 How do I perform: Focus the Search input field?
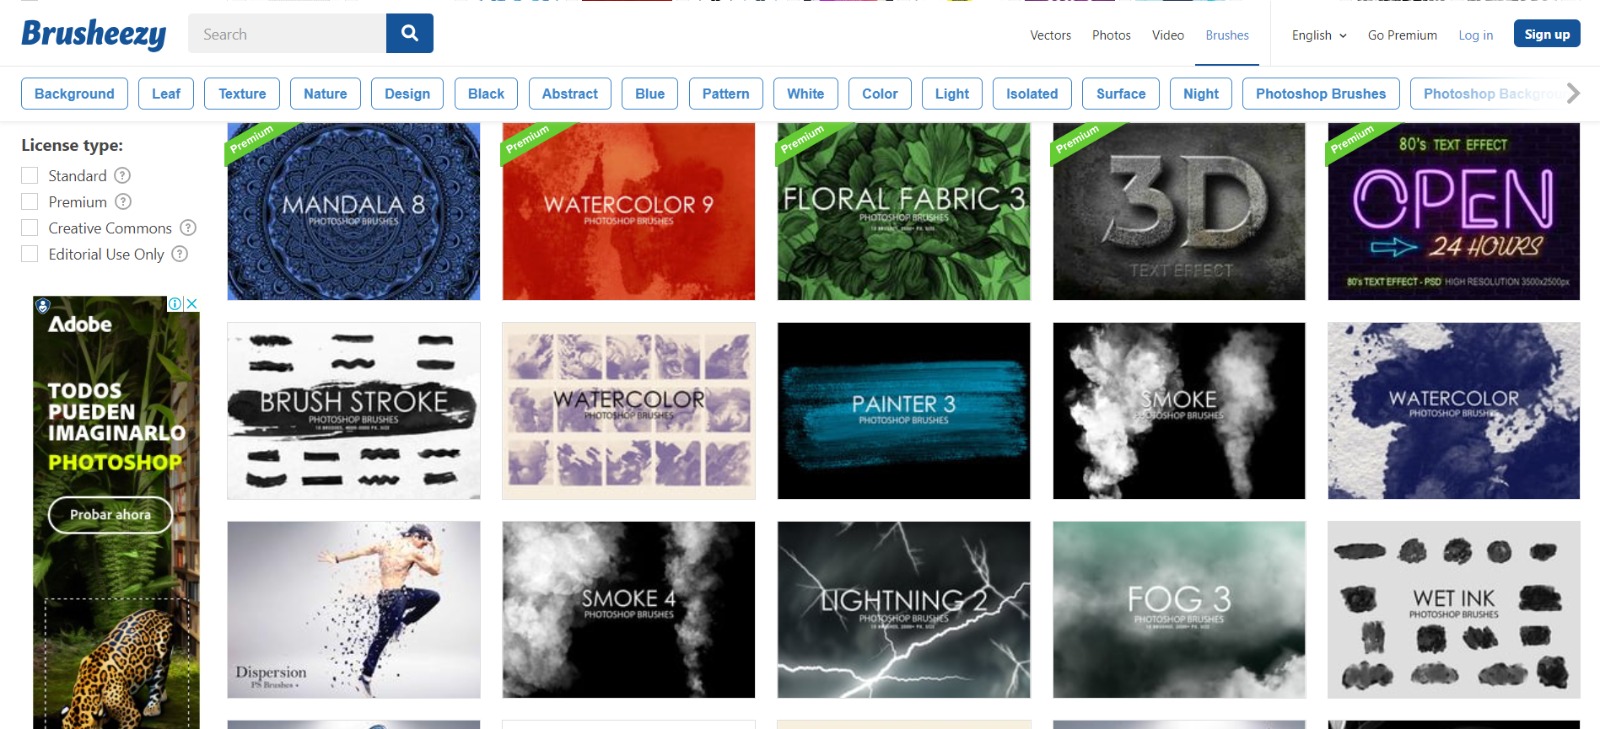(x=287, y=34)
